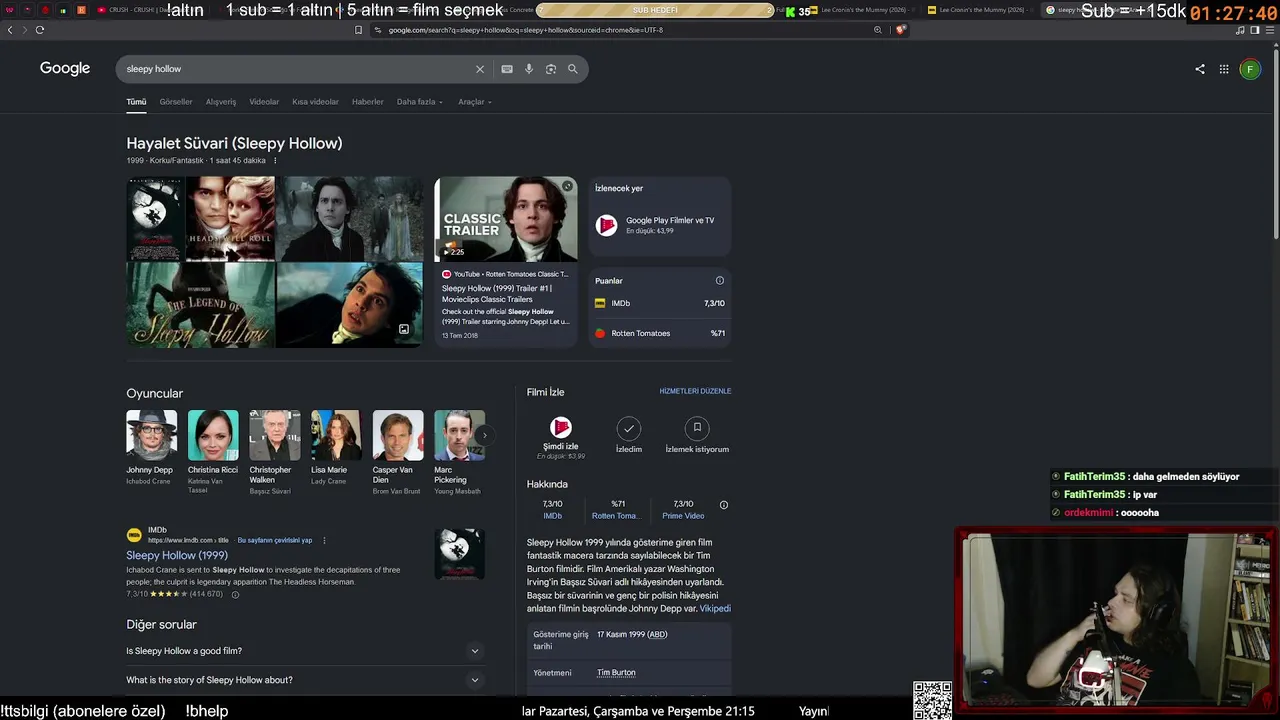
Task: Expand the Daha fazla dropdown
Action: pyautogui.click(x=420, y=102)
